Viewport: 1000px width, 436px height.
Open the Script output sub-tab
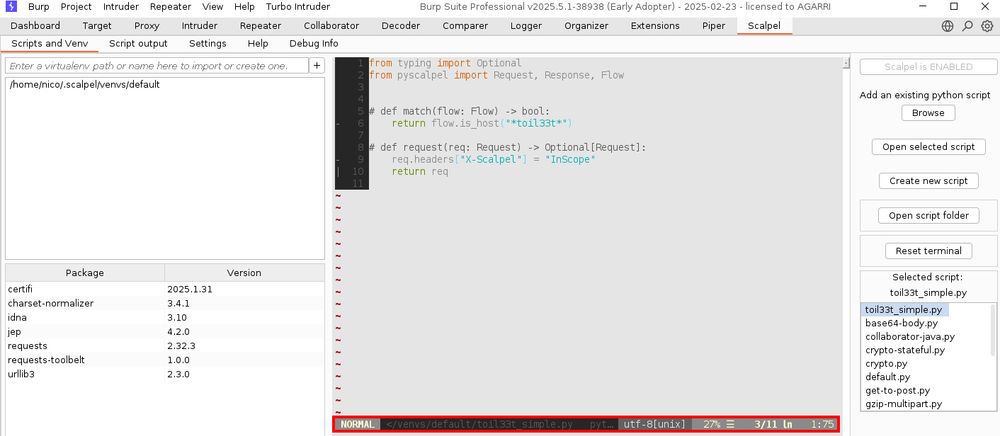coord(138,44)
